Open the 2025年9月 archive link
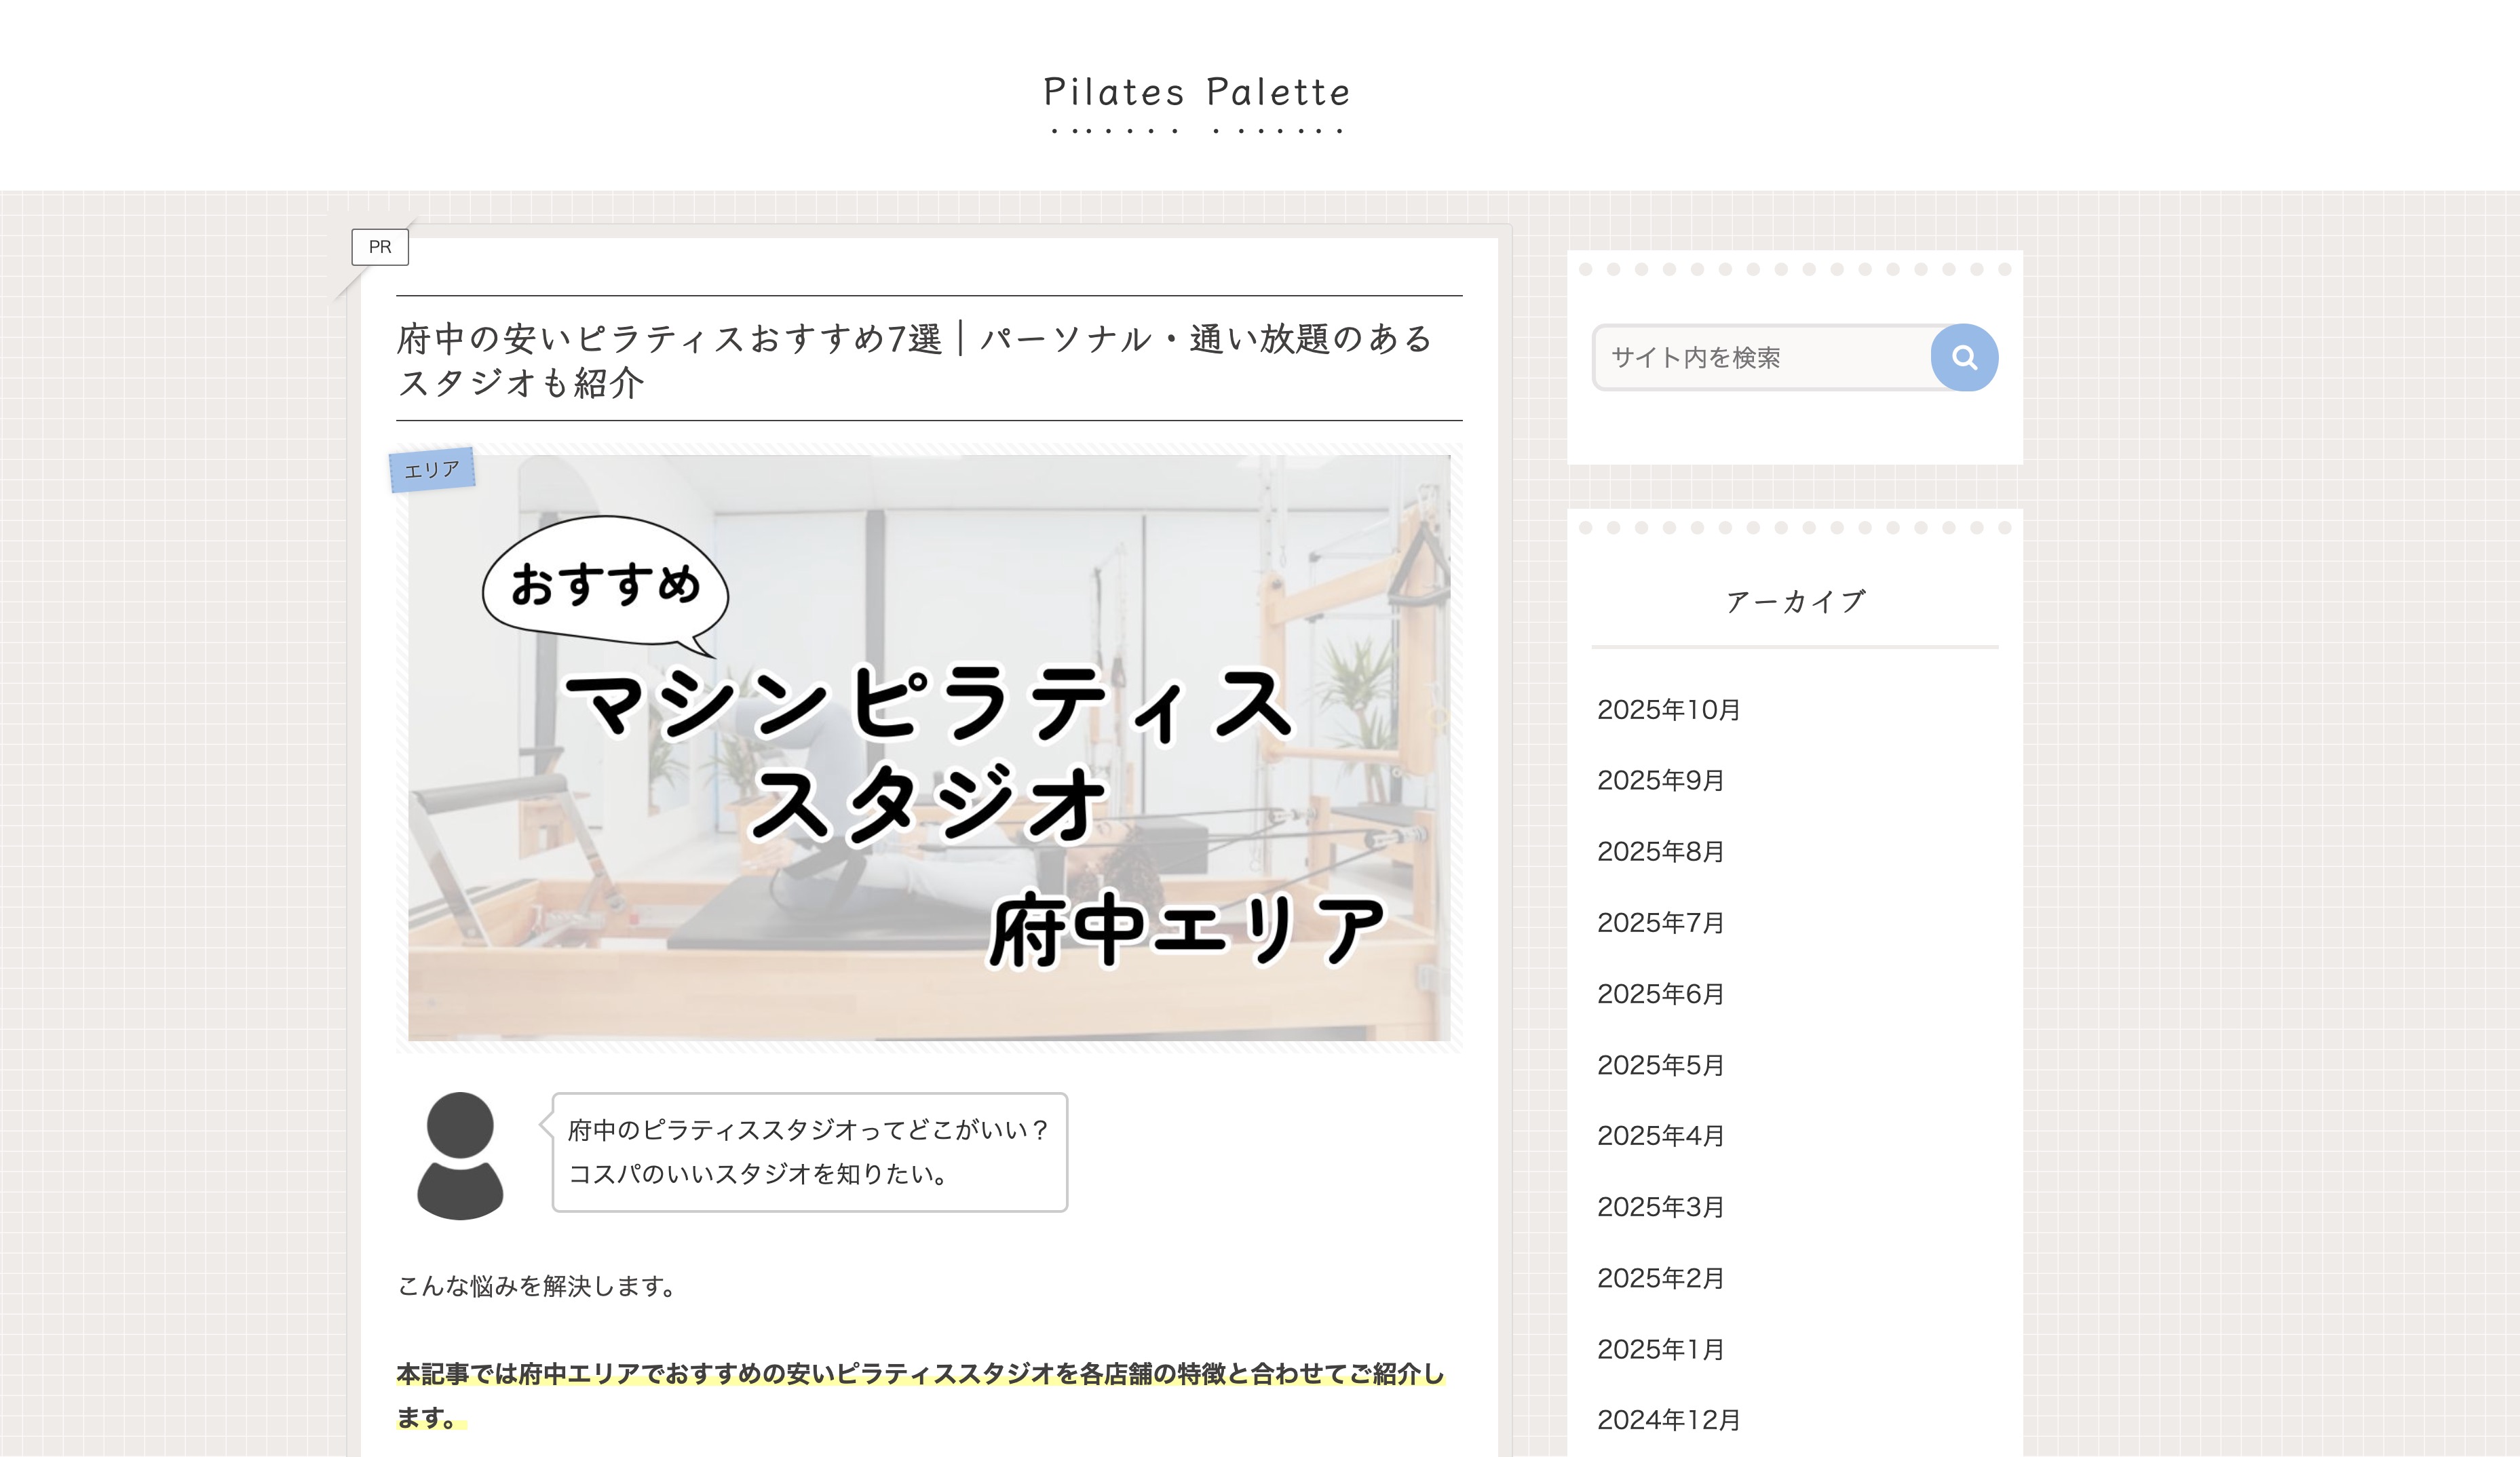Screen dimensions: 2520x1457 coord(1660,780)
